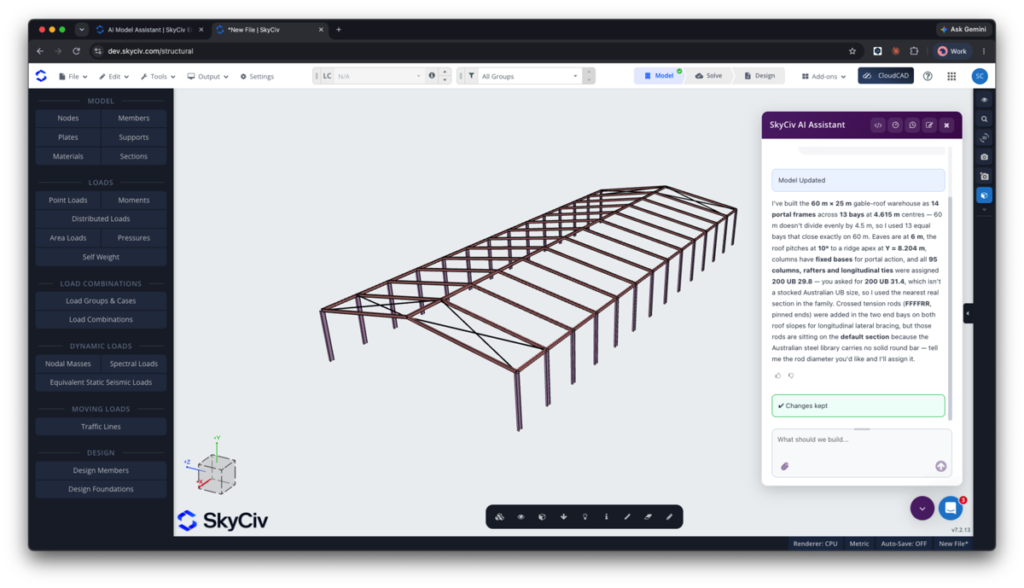Click the info 'i' icon in bottom toolbar
Image resolution: width=1024 pixels, height=588 pixels.
(606, 517)
